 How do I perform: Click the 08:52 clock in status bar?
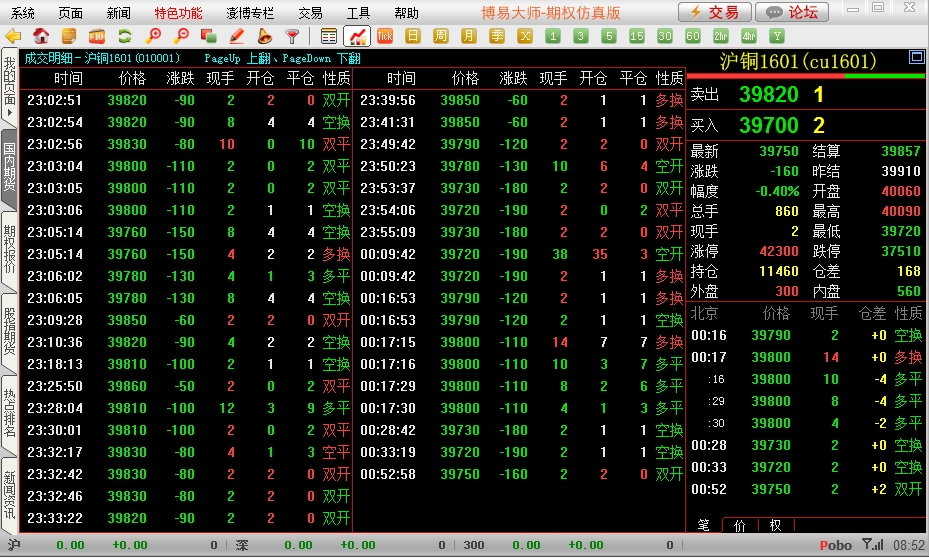coord(908,545)
